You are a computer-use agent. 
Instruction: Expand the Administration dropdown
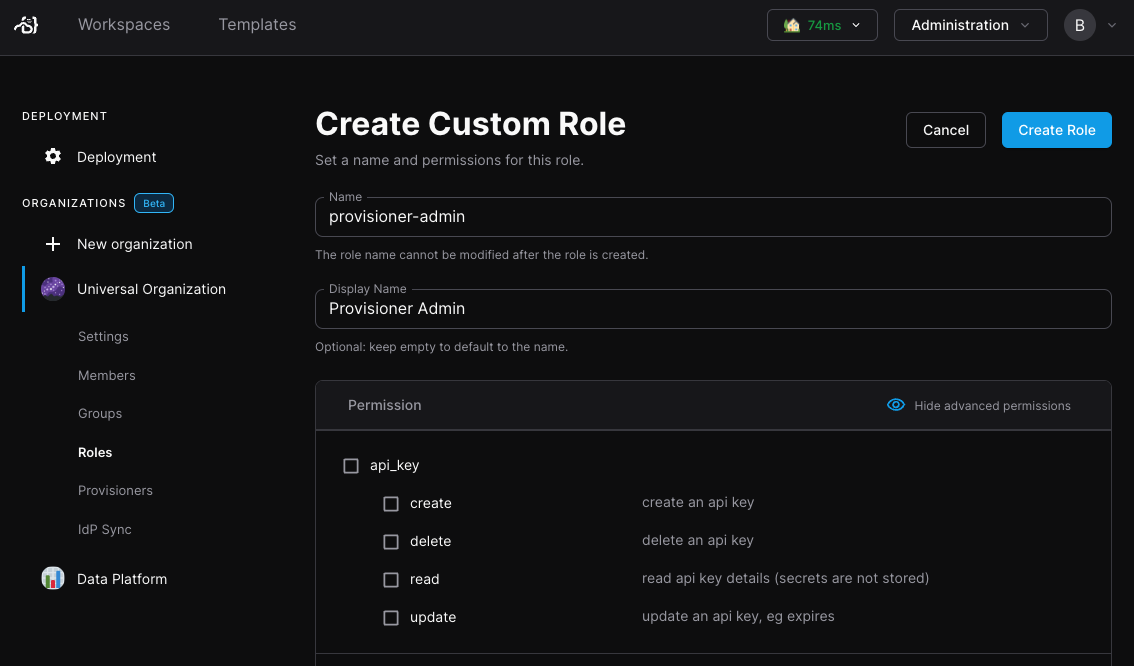970,25
